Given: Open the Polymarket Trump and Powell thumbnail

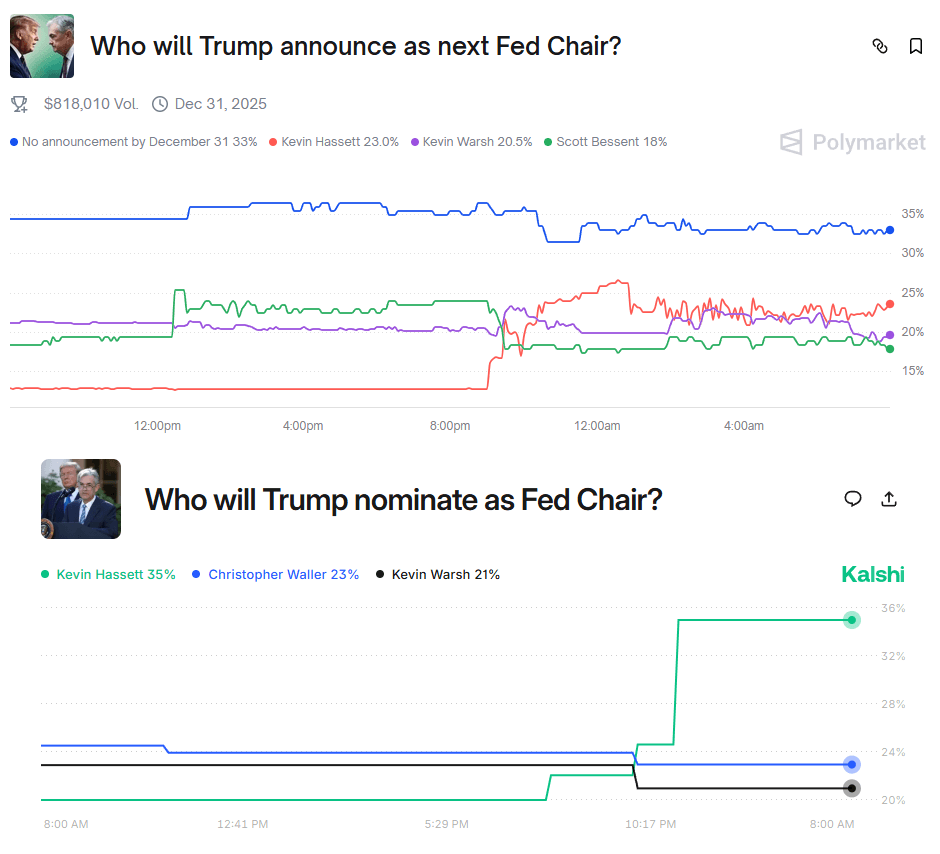Looking at the screenshot, I should pyautogui.click(x=42, y=46).
